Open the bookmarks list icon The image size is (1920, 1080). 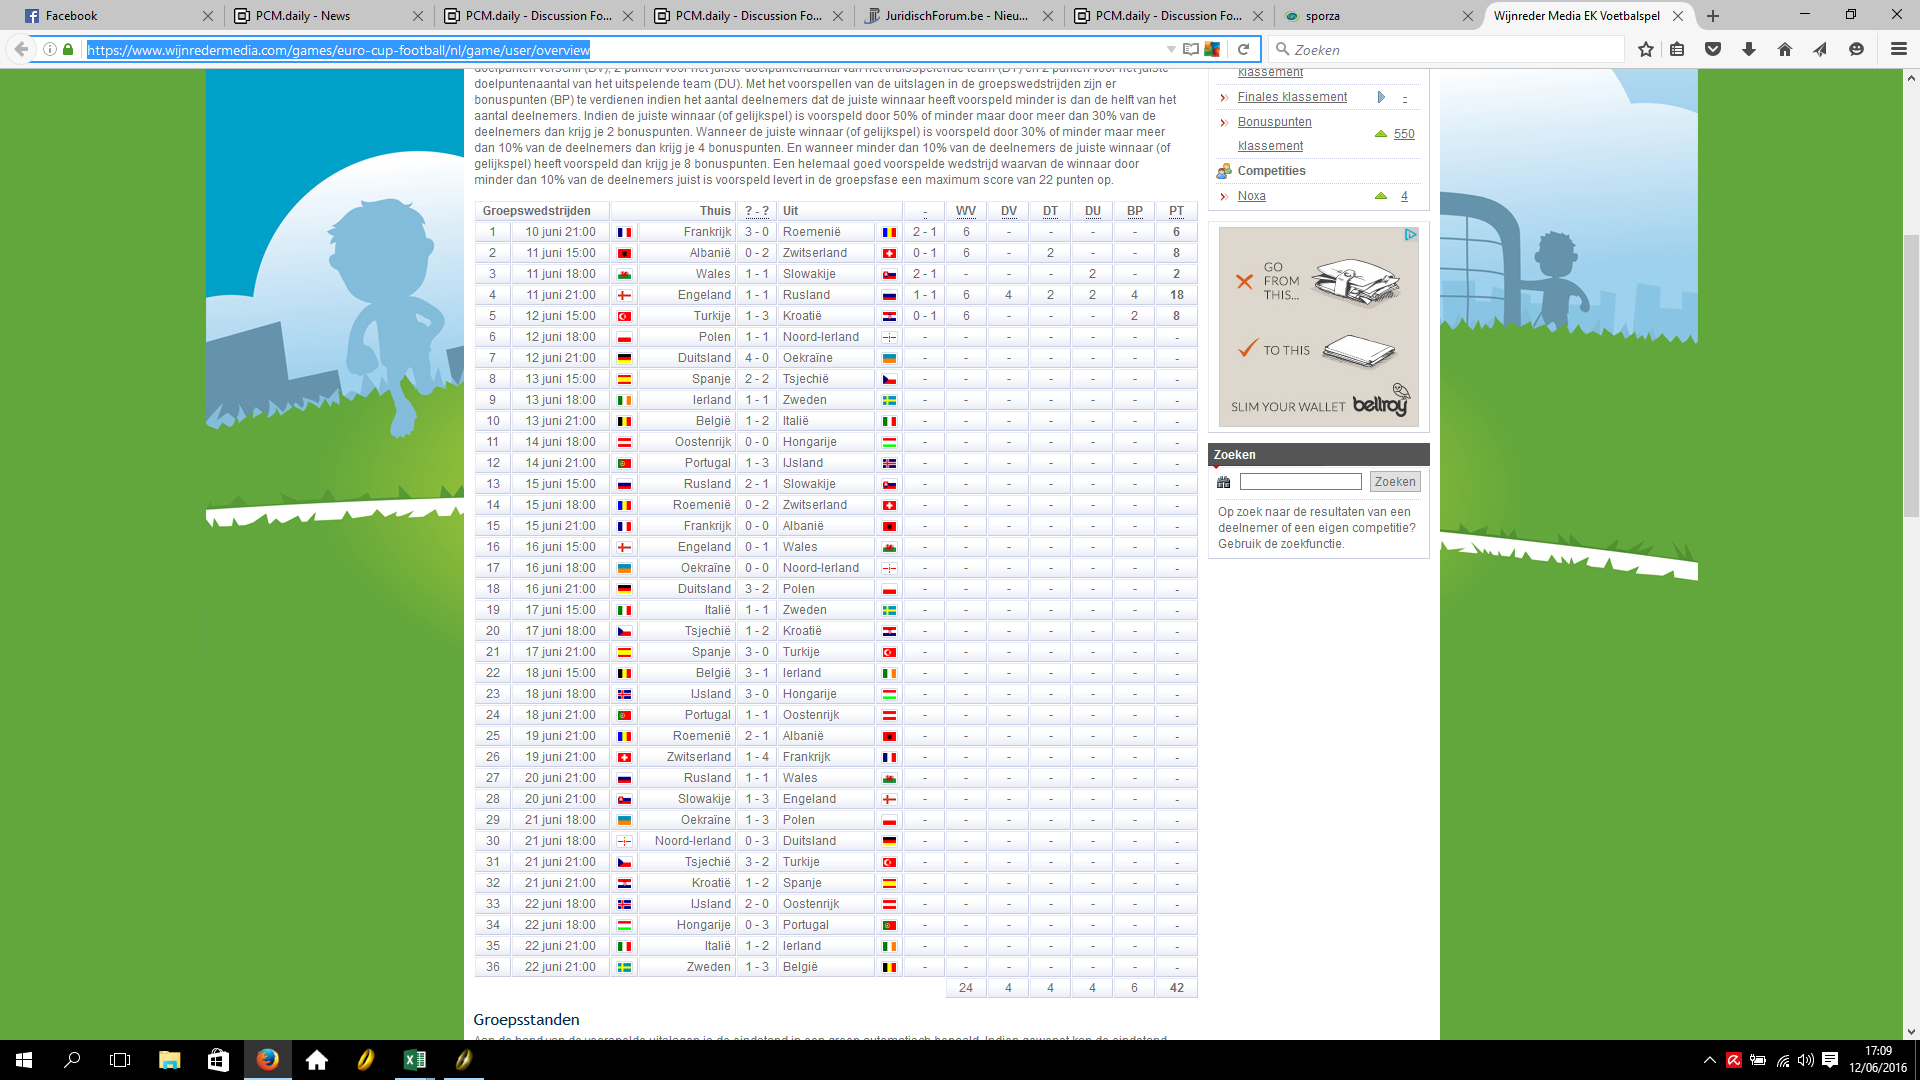point(1677,49)
